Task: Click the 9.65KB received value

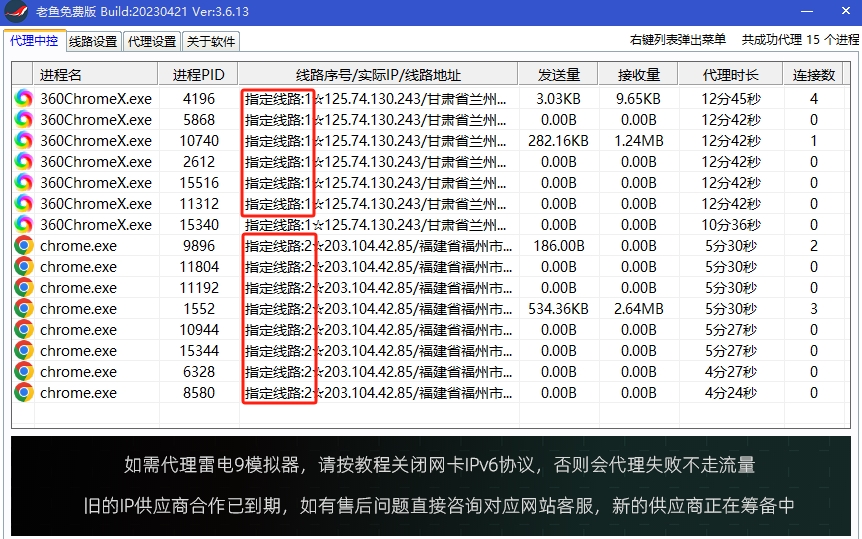Action: point(638,98)
